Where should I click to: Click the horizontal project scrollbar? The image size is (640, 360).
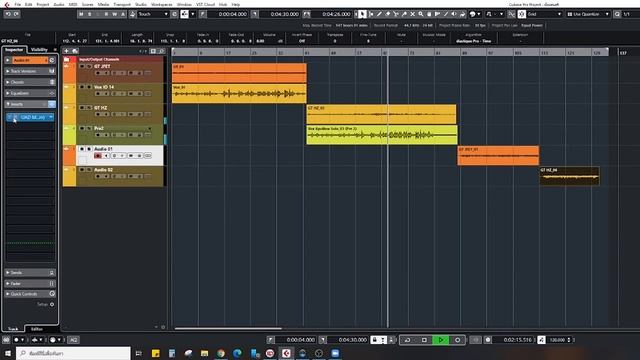(x=228, y=328)
